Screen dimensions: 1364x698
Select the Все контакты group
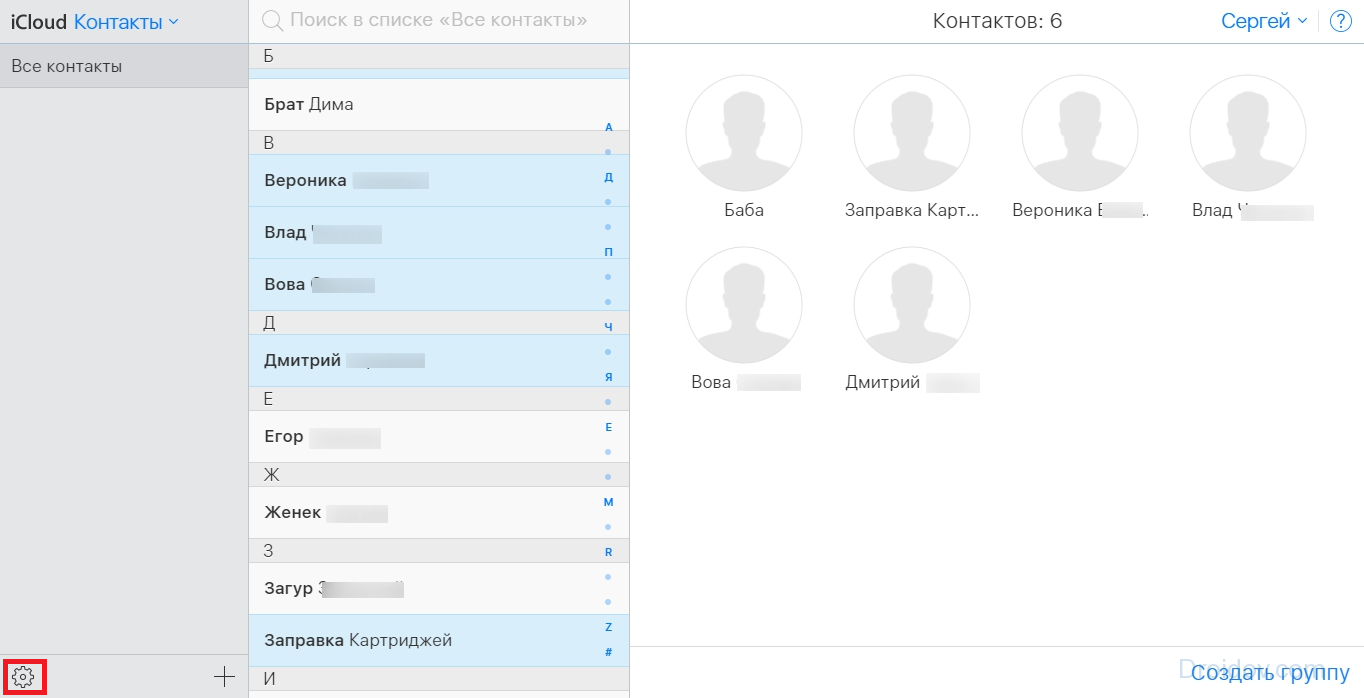pyautogui.click(x=124, y=67)
